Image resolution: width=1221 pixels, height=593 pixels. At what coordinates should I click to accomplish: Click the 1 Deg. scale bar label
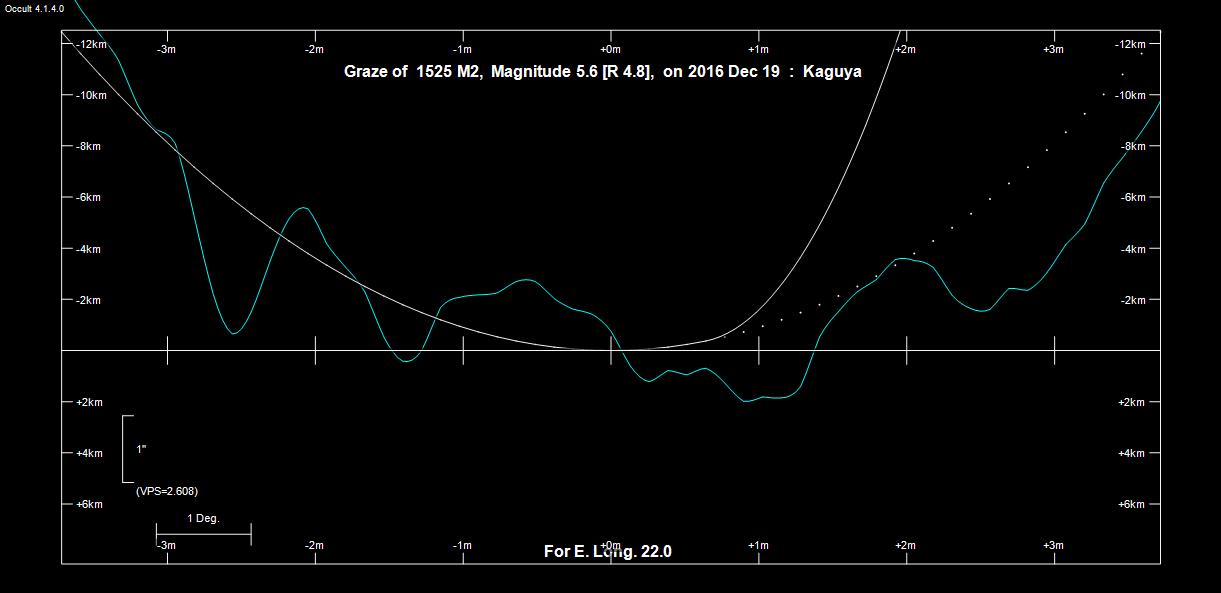tap(203, 518)
